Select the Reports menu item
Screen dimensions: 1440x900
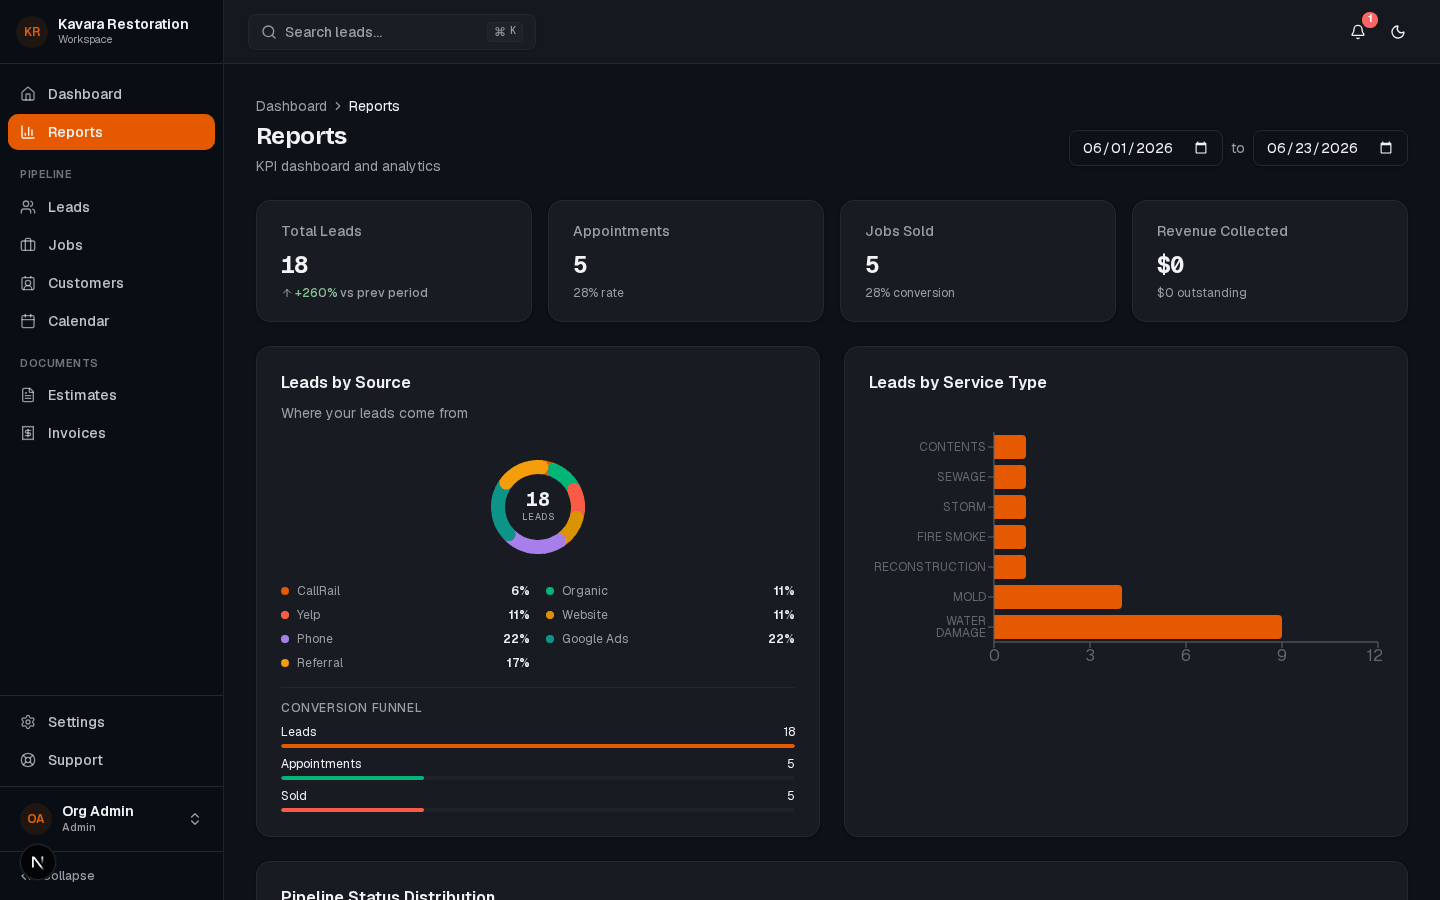pyautogui.click(x=111, y=132)
